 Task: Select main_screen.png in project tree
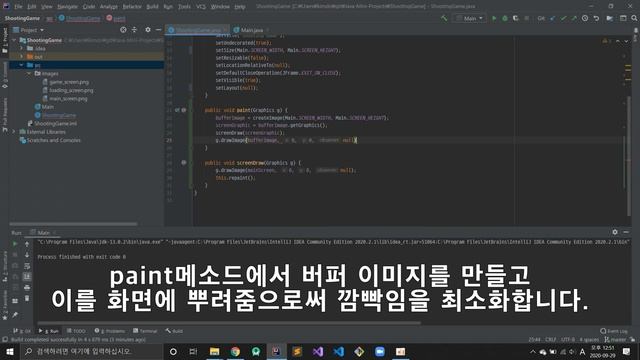tap(68, 99)
